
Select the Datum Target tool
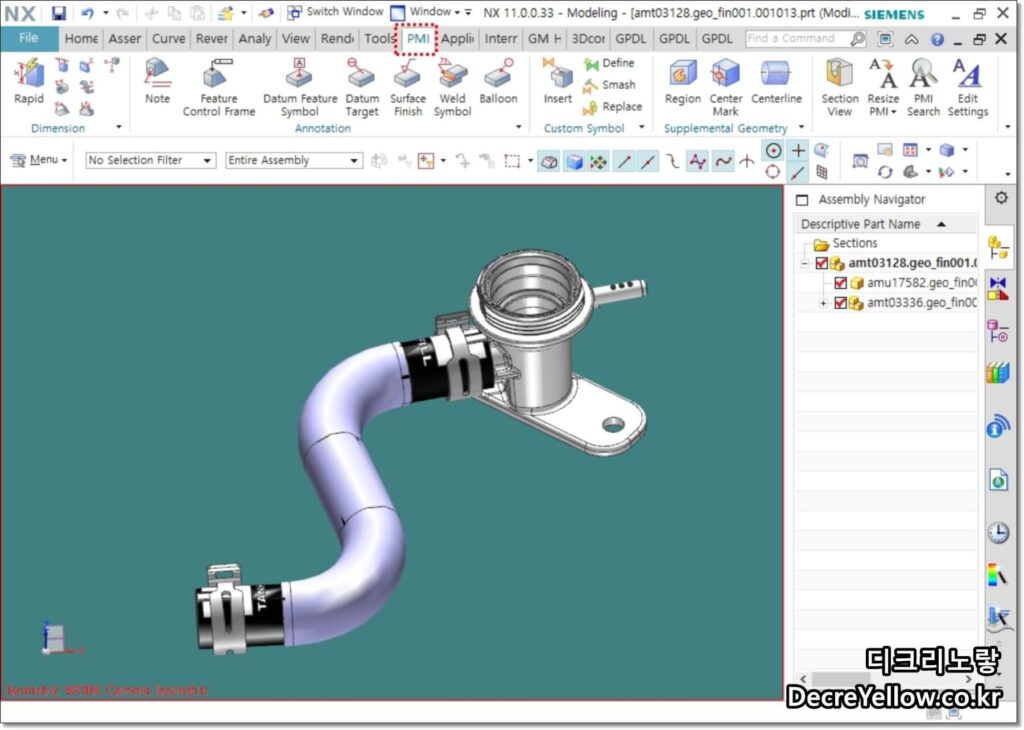click(362, 87)
